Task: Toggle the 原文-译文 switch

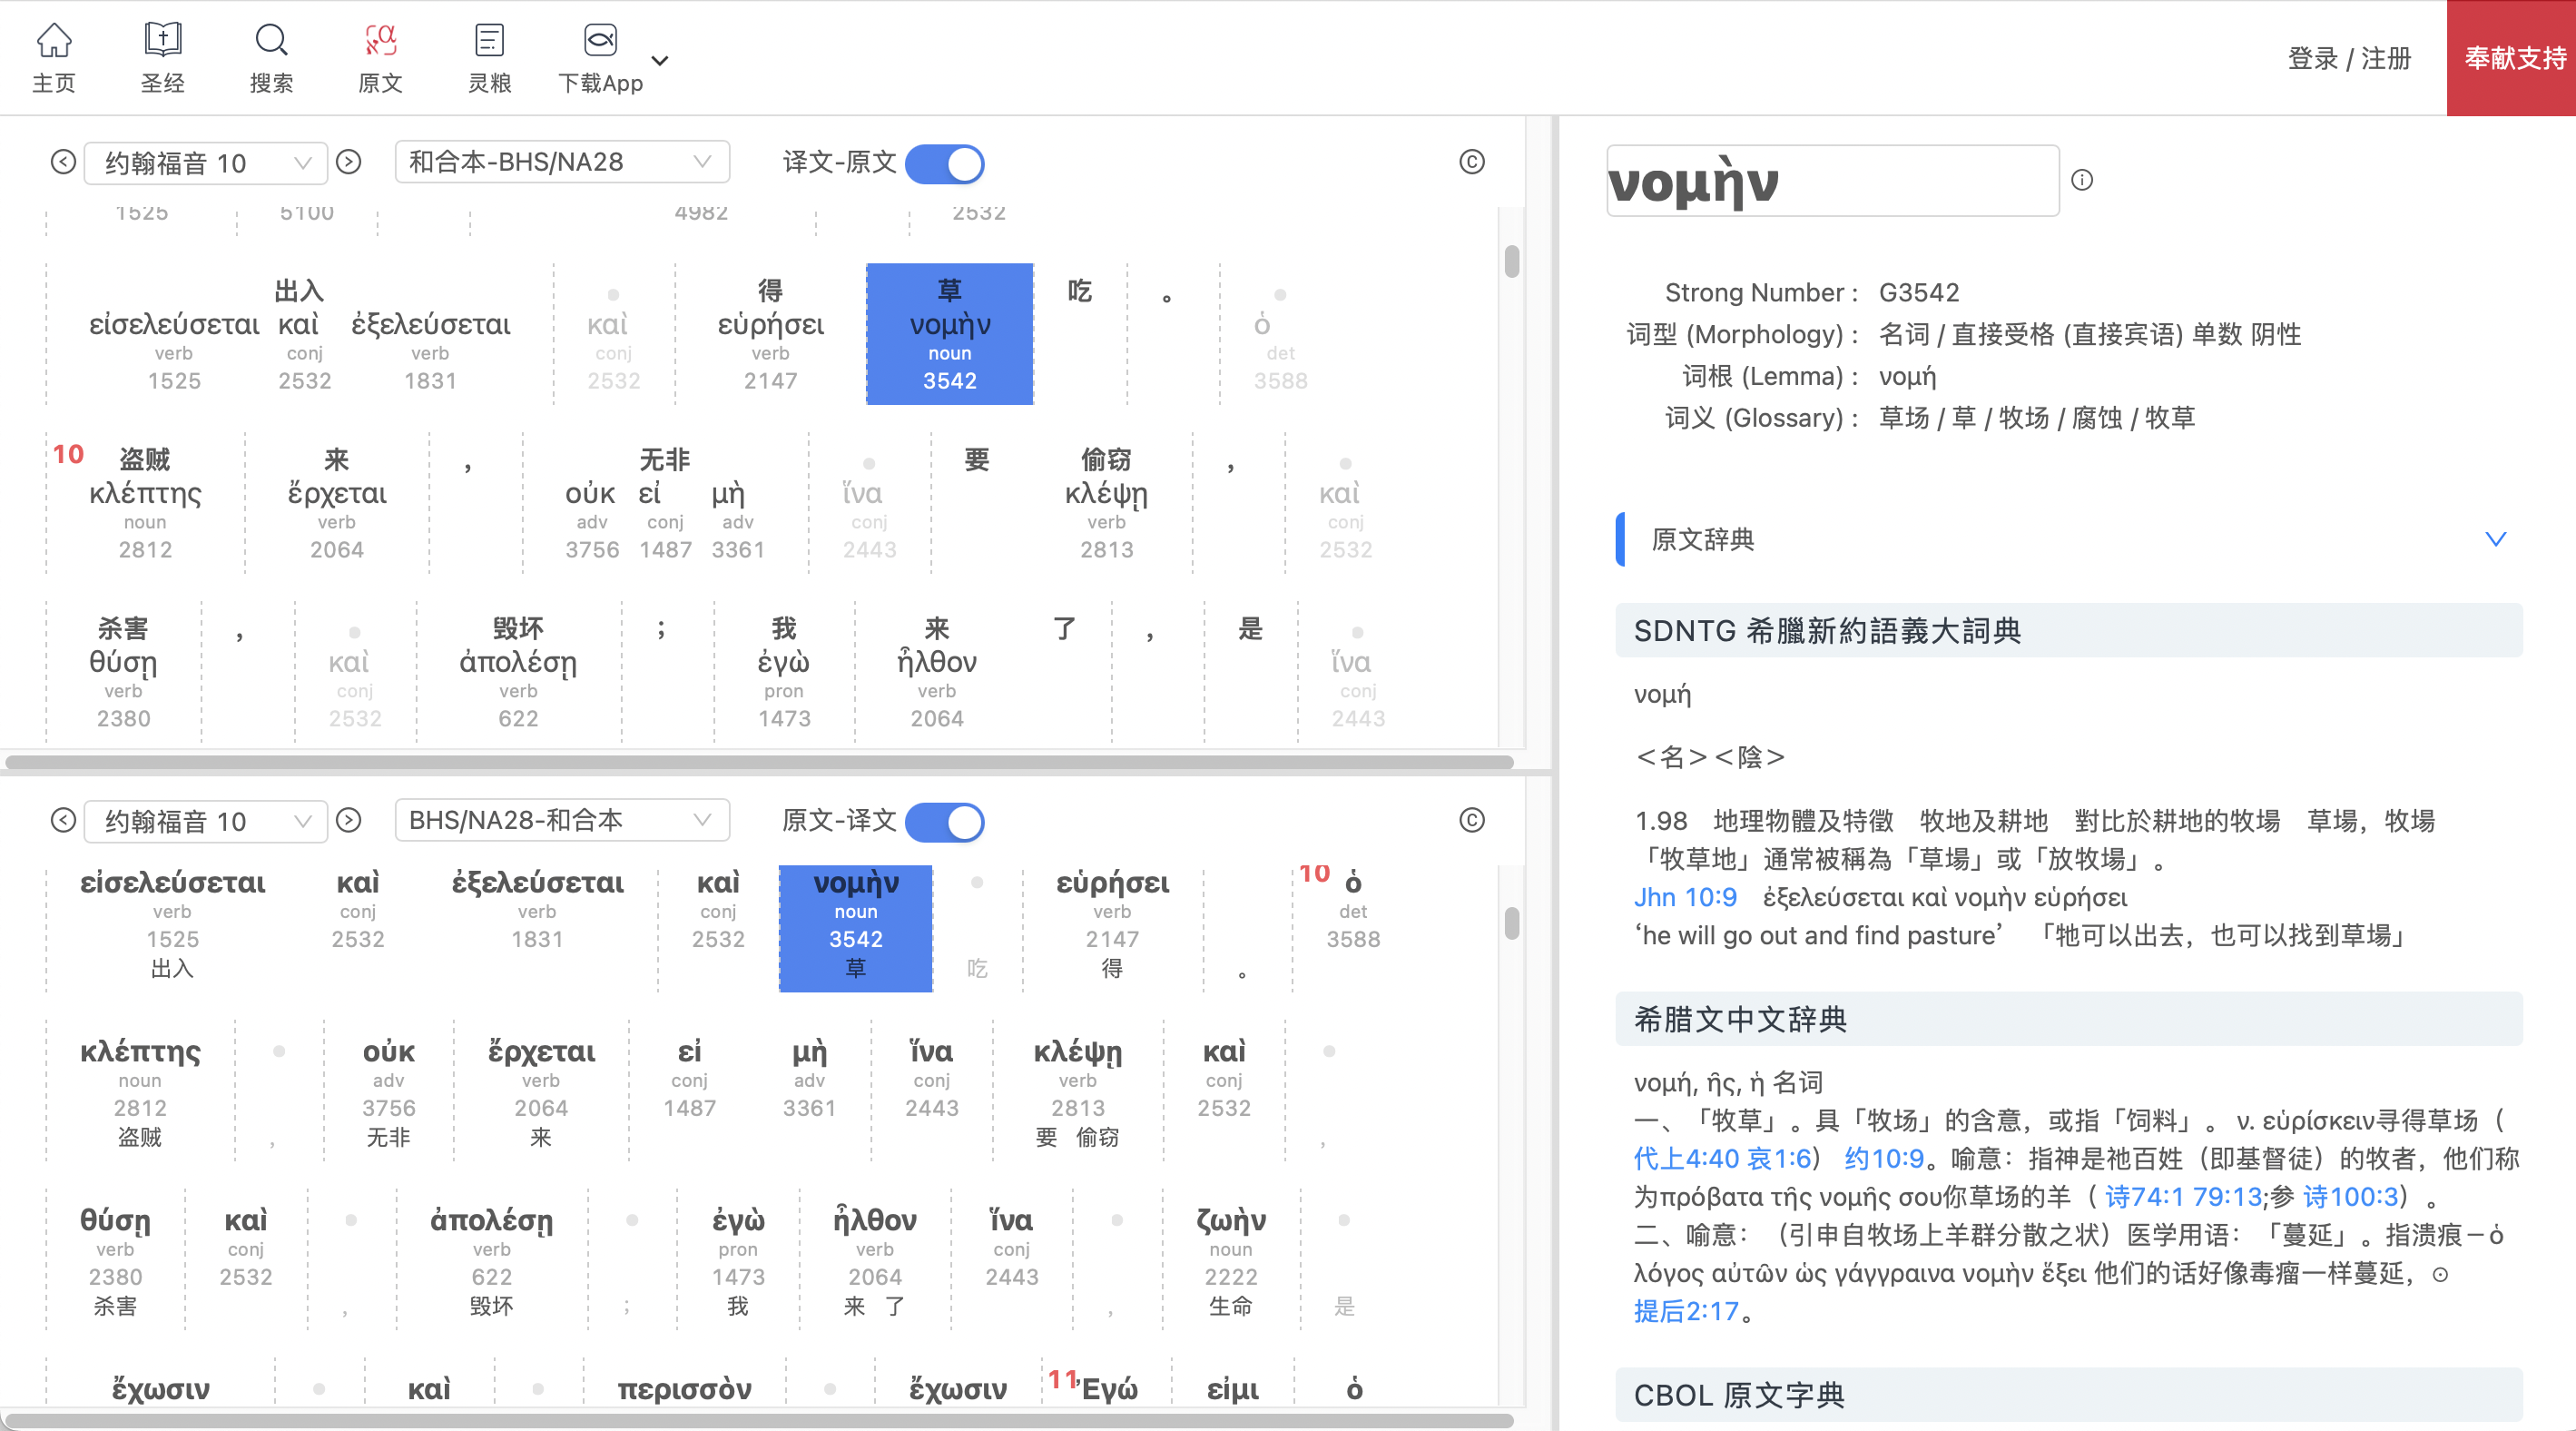Action: pyautogui.click(x=945, y=822)
